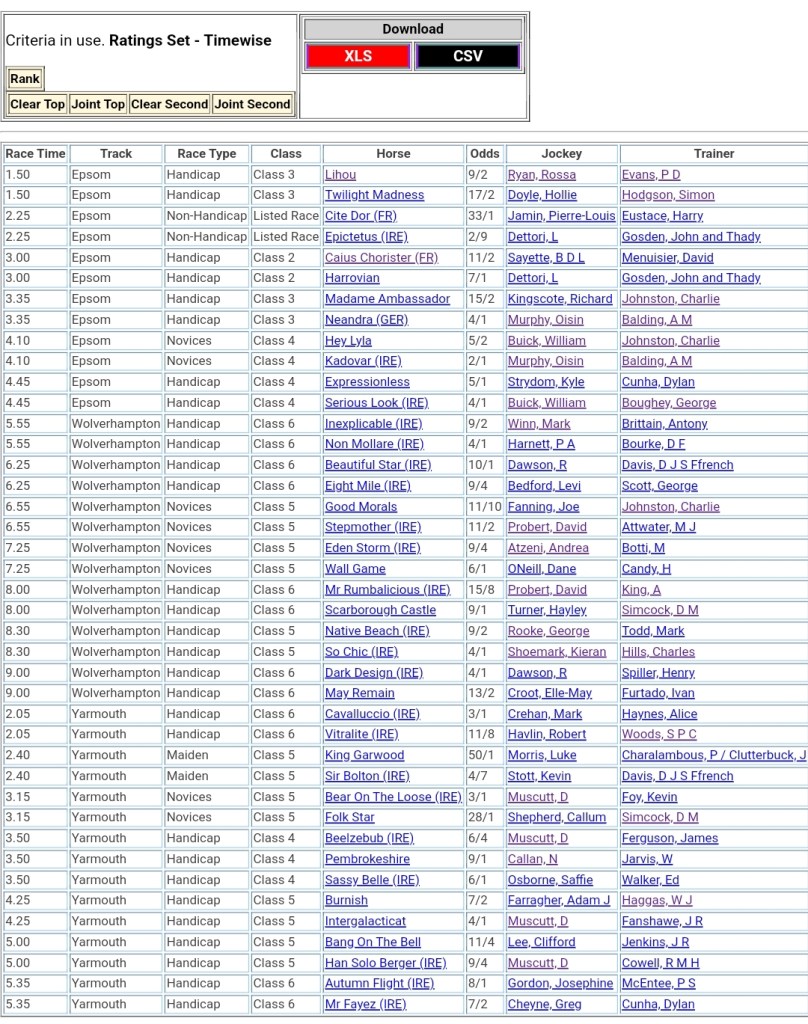
Task: Select jockey Strydom, Kyle
Action: [545, 382]
